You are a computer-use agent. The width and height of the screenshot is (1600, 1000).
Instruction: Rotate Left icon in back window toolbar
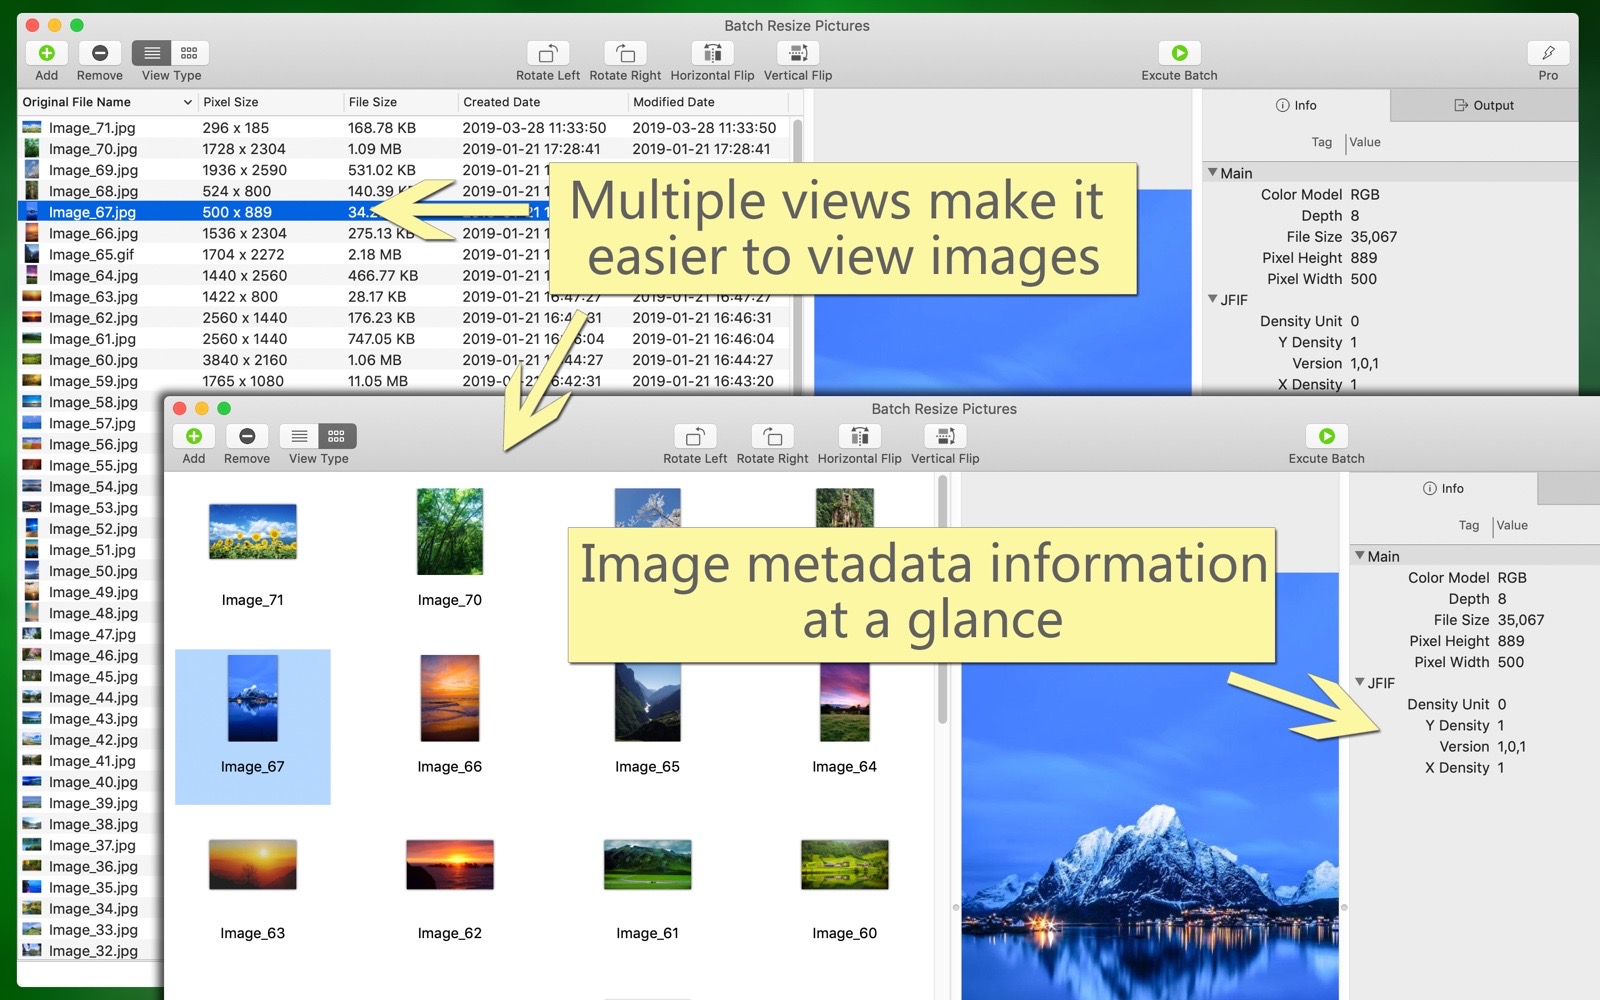547,53
